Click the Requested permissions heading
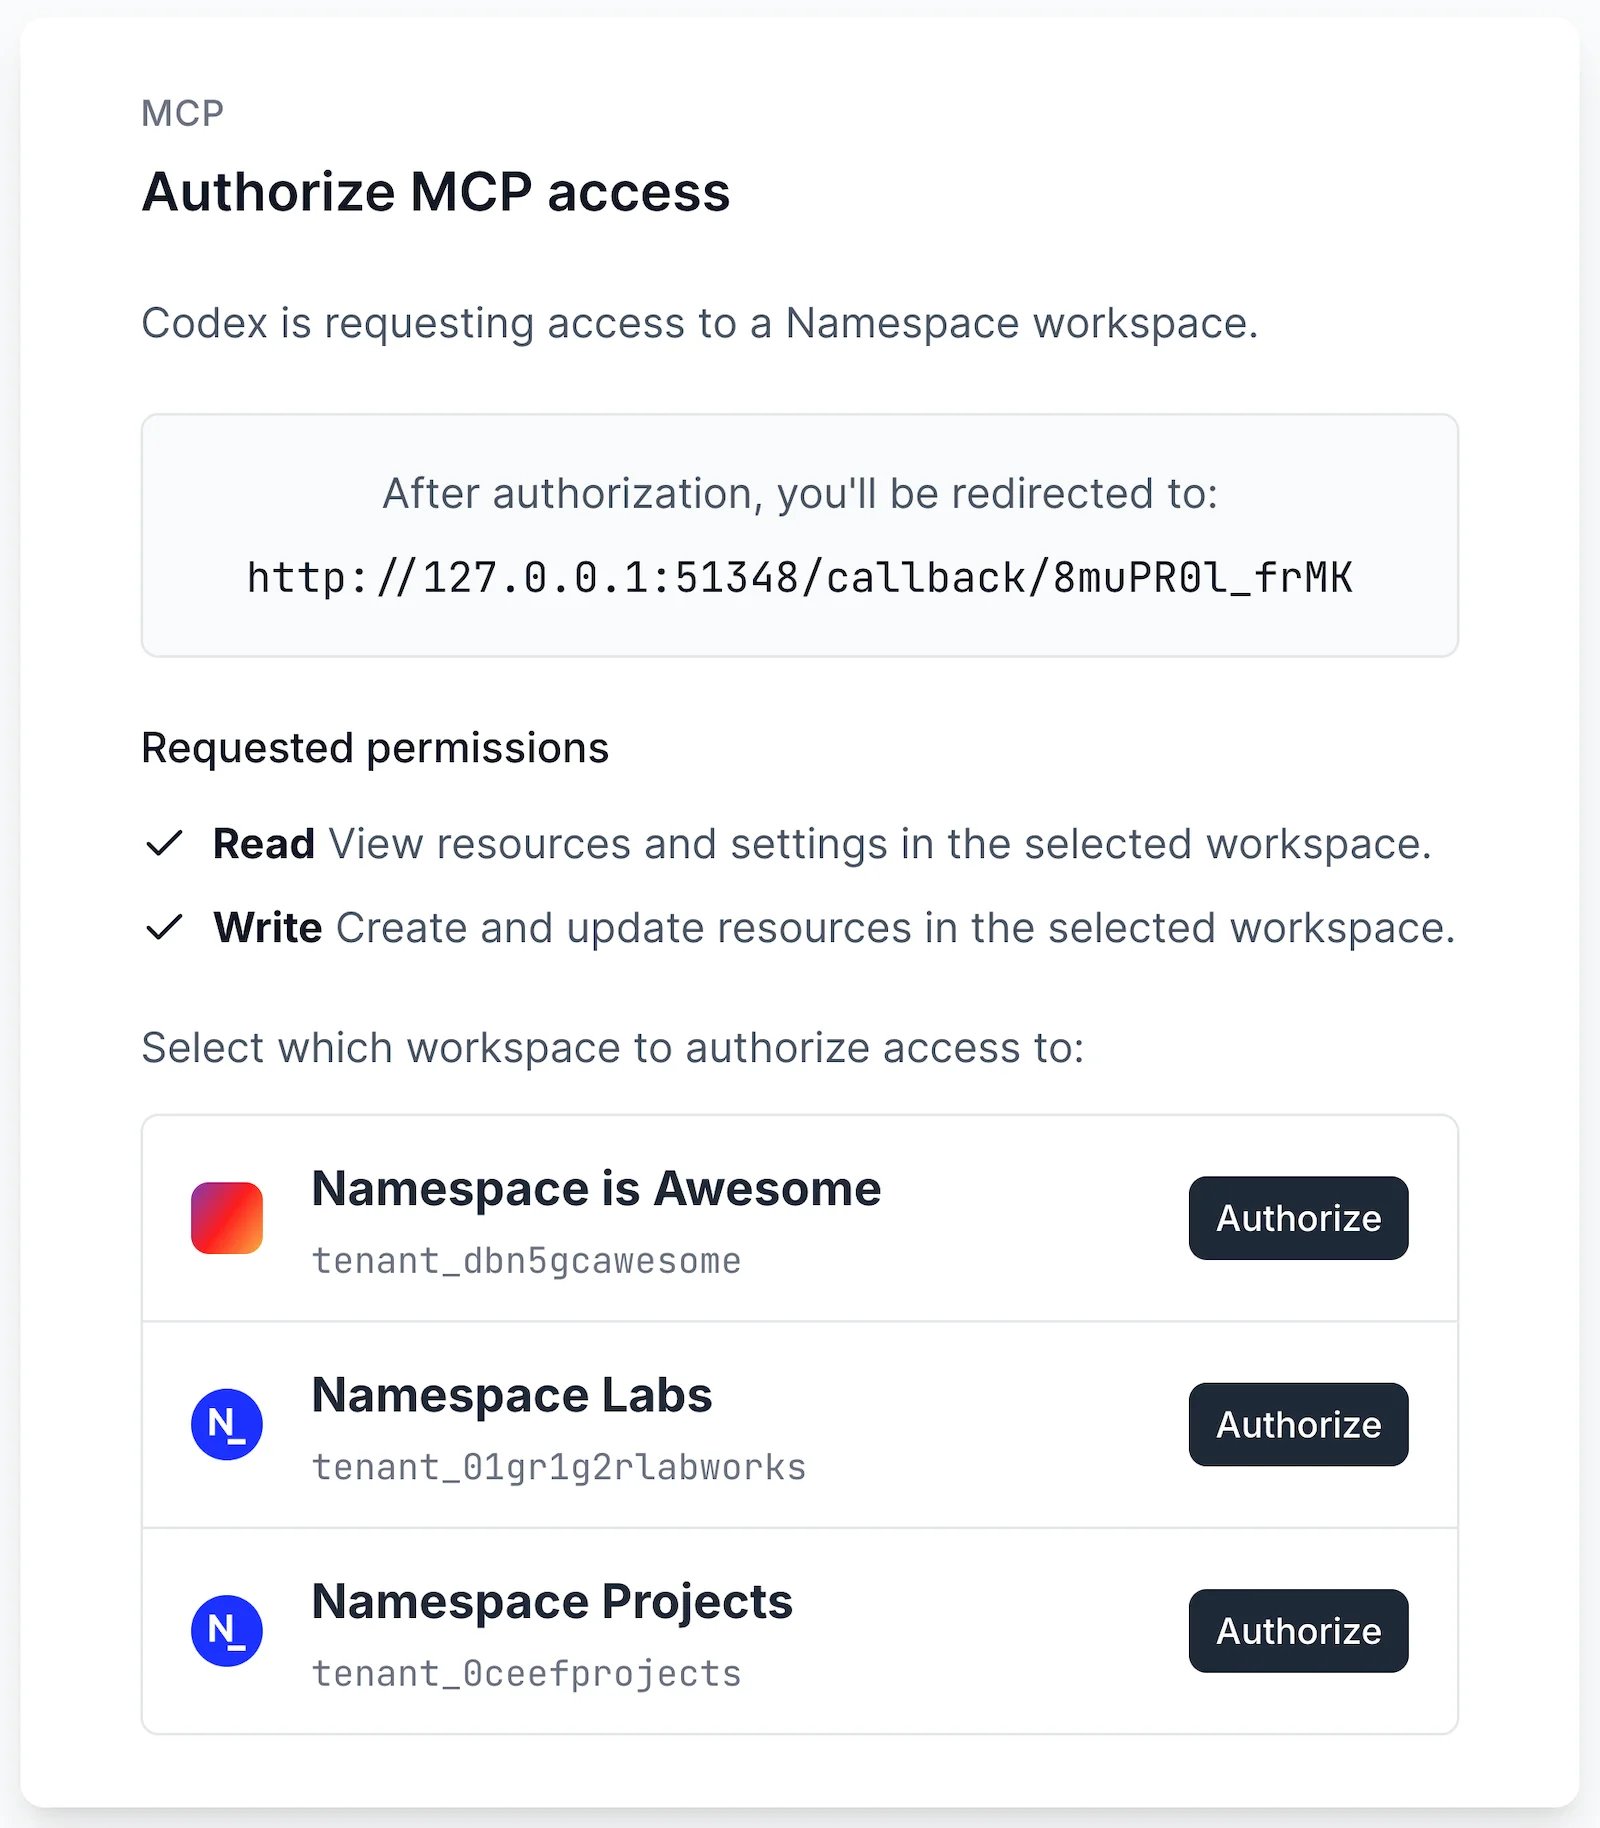The height and width of the screenshot is (1828, 1600). click(375, 748)
